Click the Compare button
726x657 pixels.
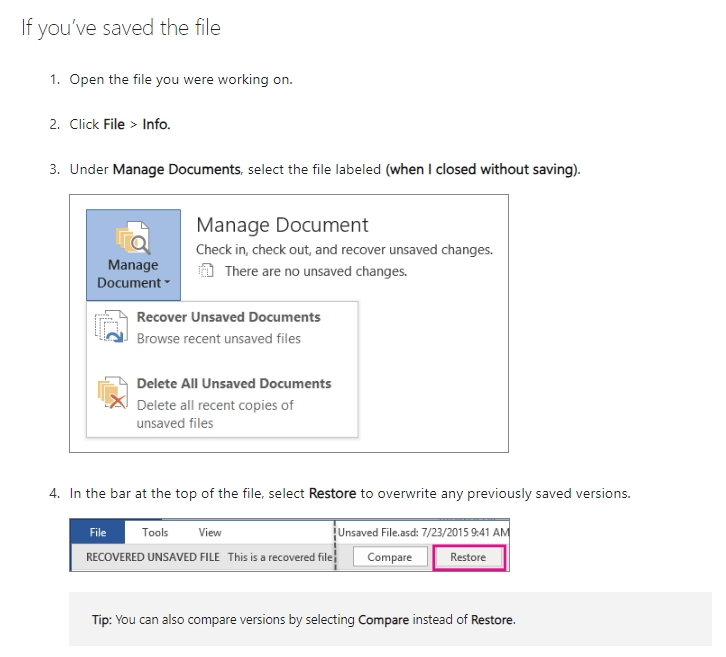(389, 557)
